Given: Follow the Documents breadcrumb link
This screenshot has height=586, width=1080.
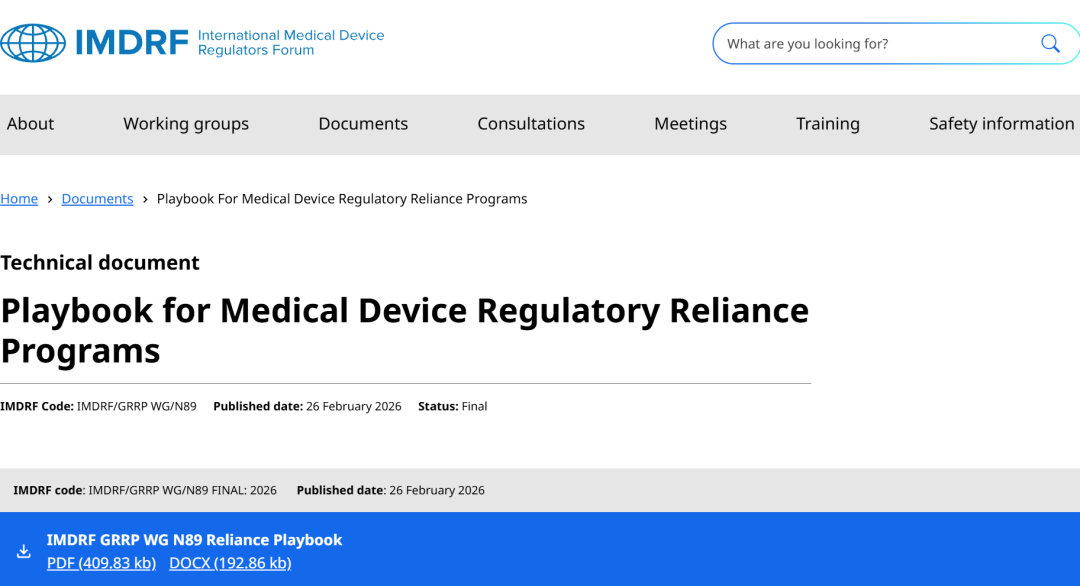Looking at the screenshot, I should click(x=97, y=199).
